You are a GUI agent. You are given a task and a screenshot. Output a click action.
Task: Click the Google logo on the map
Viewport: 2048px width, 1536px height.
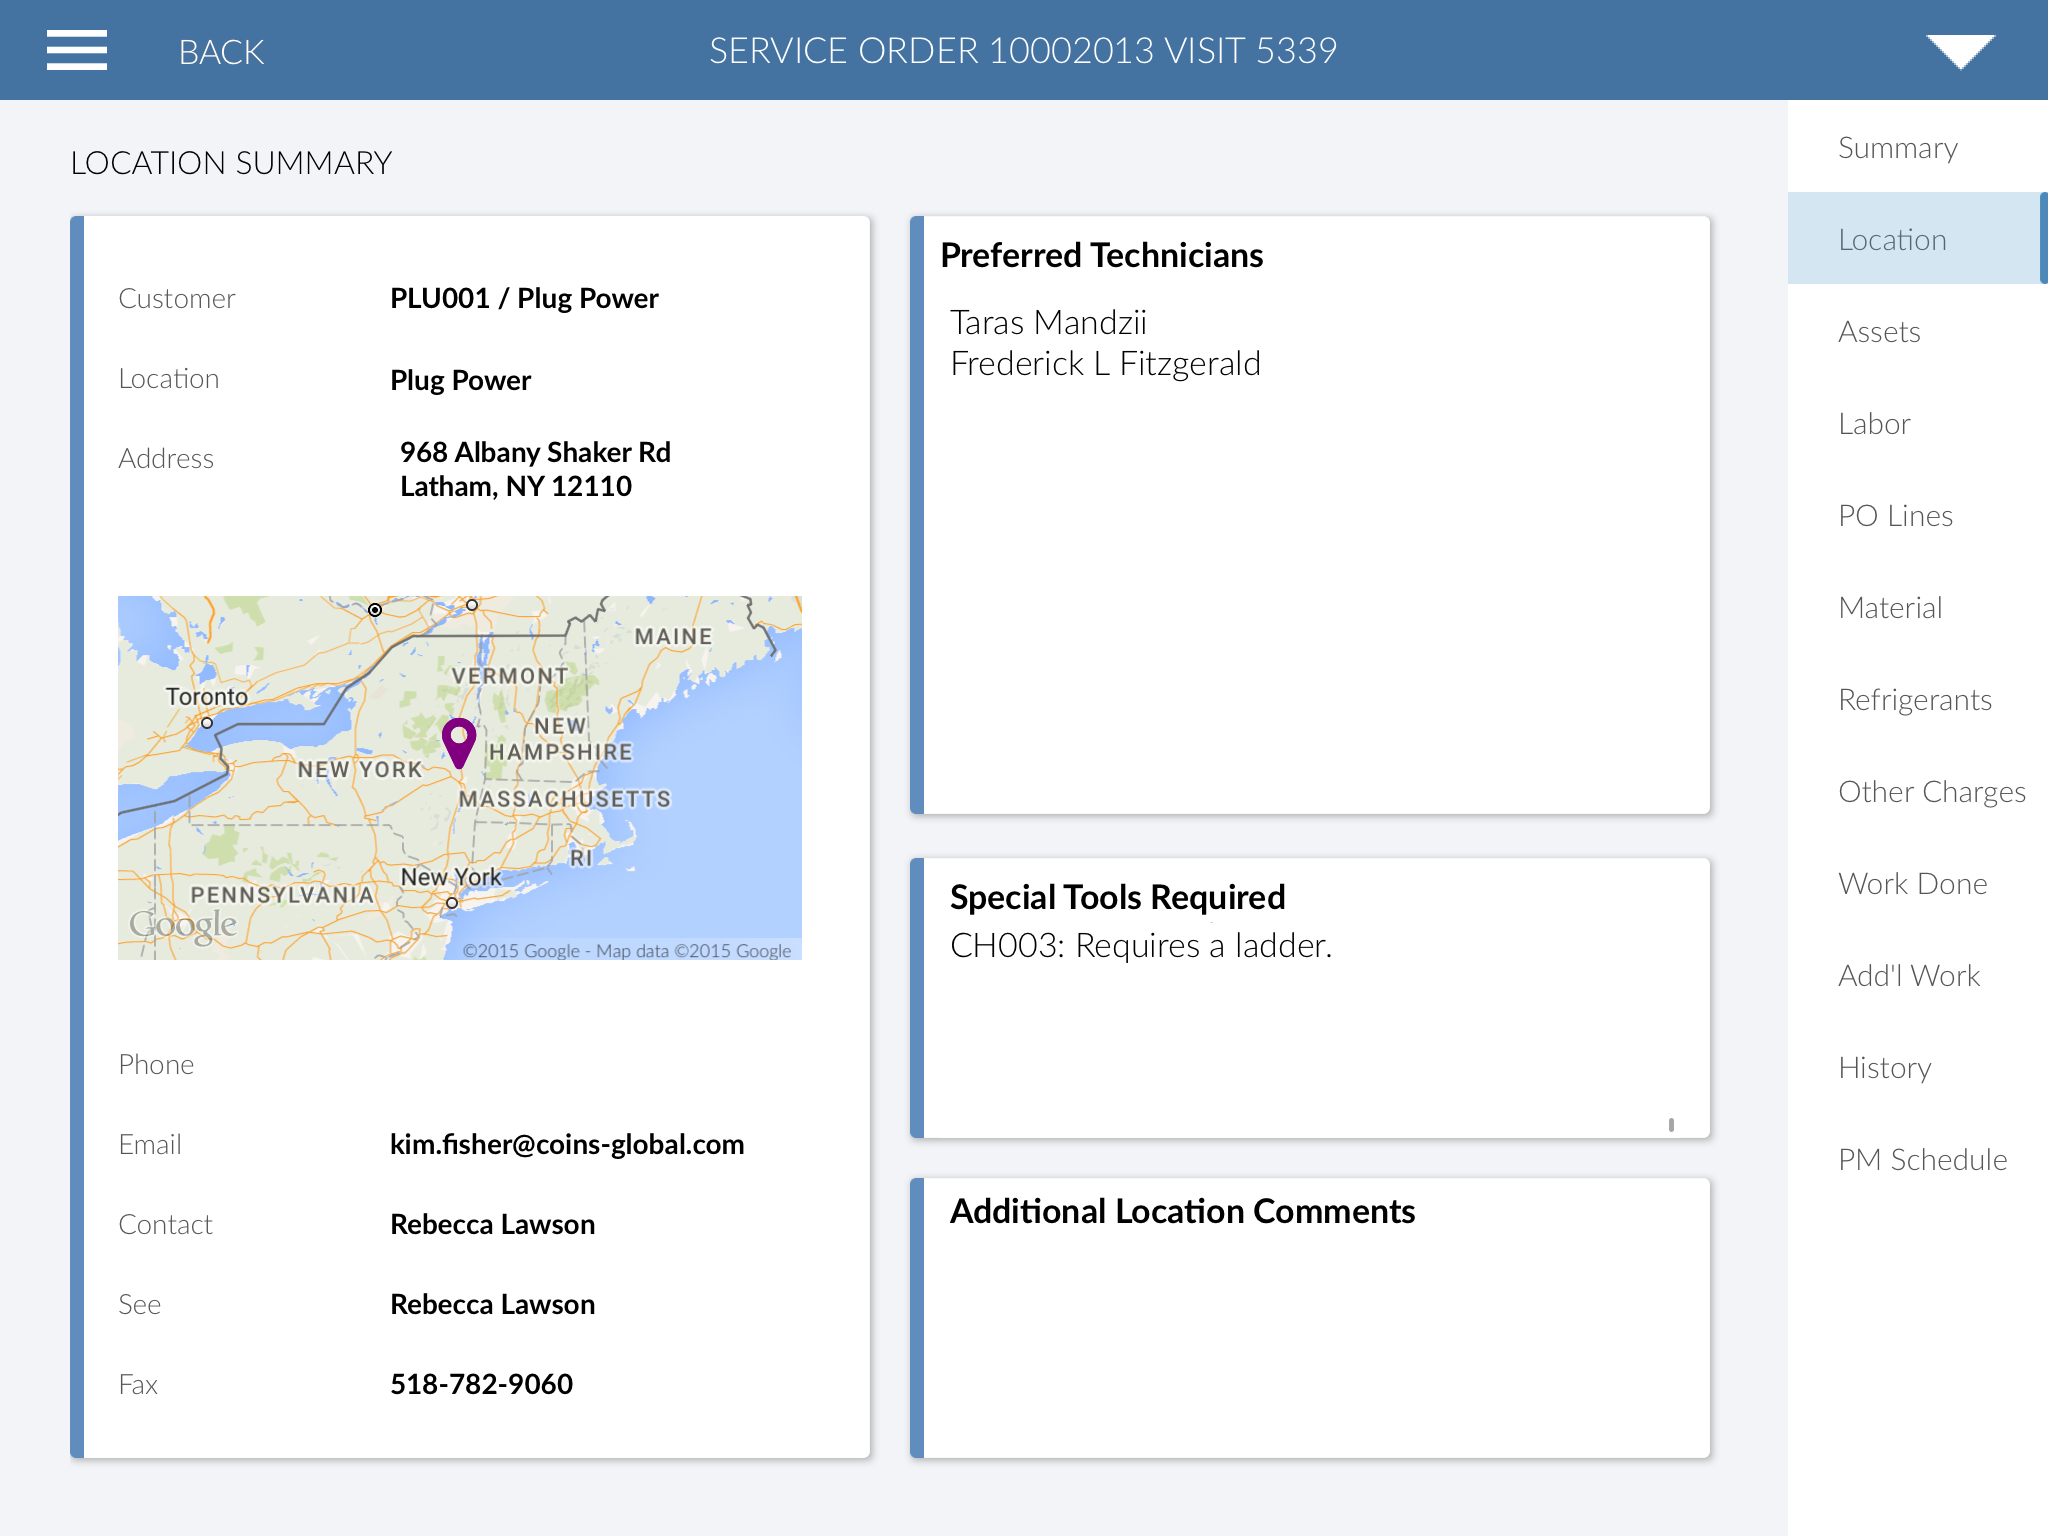183,924
